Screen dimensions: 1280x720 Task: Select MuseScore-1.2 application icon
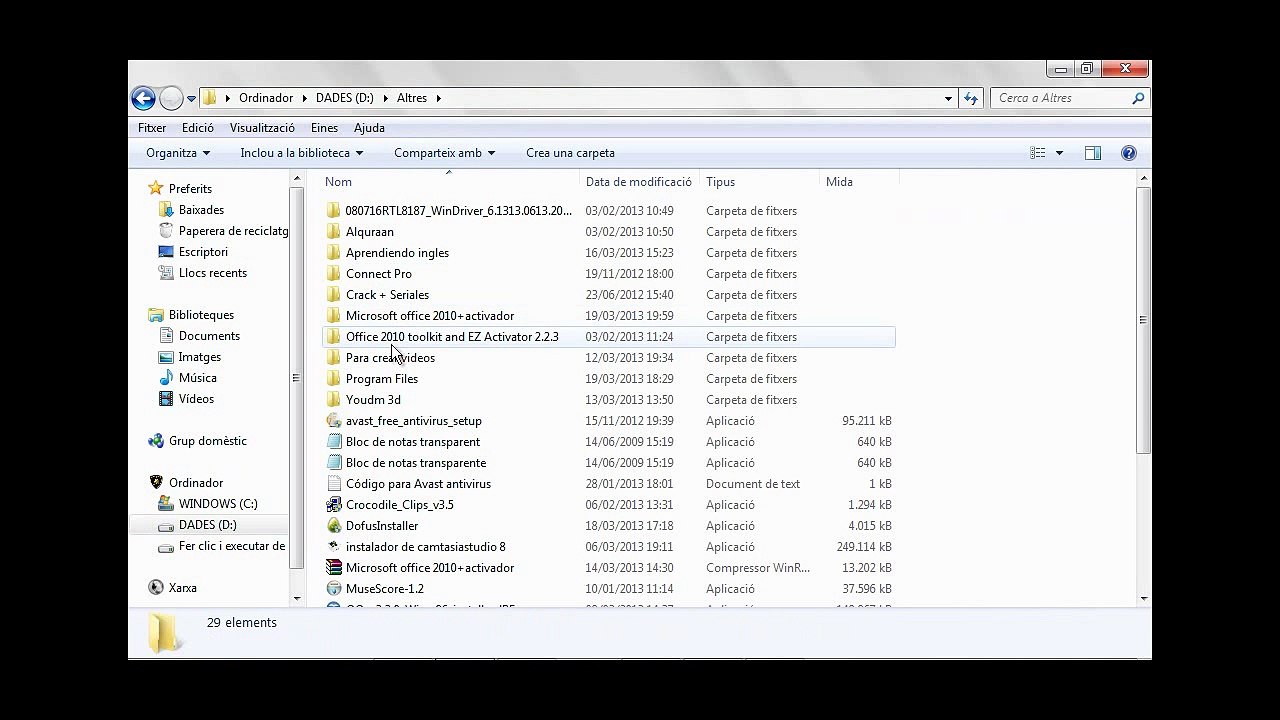(x=334, y=589)
